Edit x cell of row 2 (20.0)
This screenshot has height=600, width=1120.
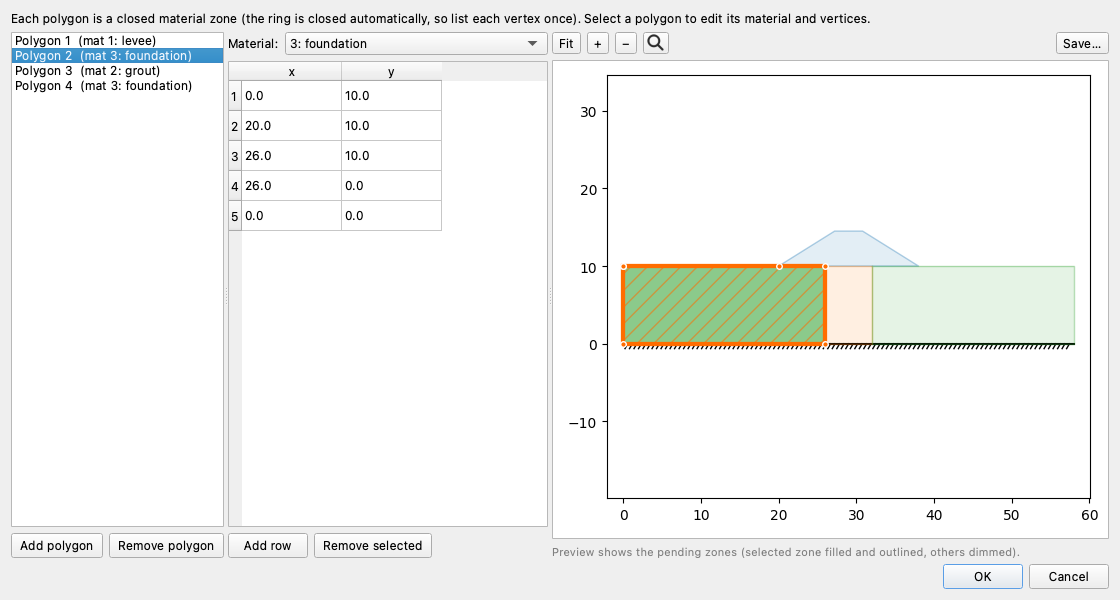coord(291,126)
